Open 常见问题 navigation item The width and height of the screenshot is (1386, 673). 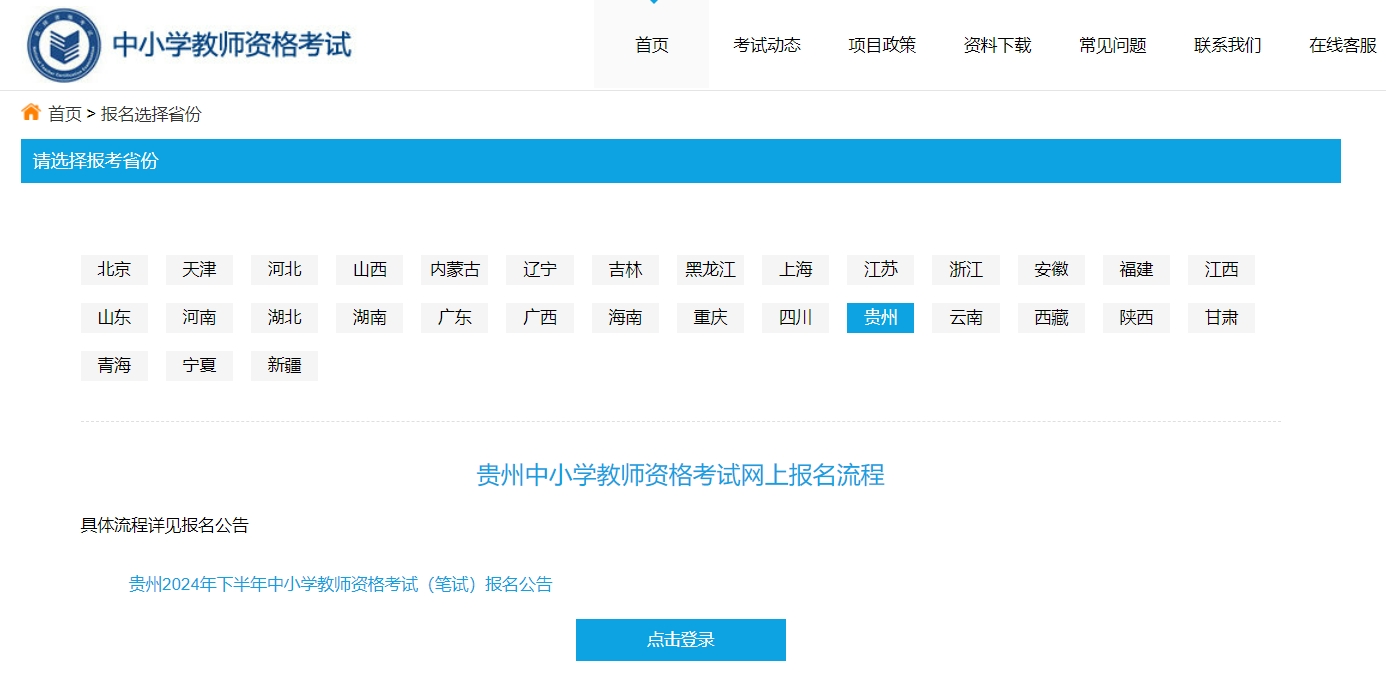click(1112, 45)
